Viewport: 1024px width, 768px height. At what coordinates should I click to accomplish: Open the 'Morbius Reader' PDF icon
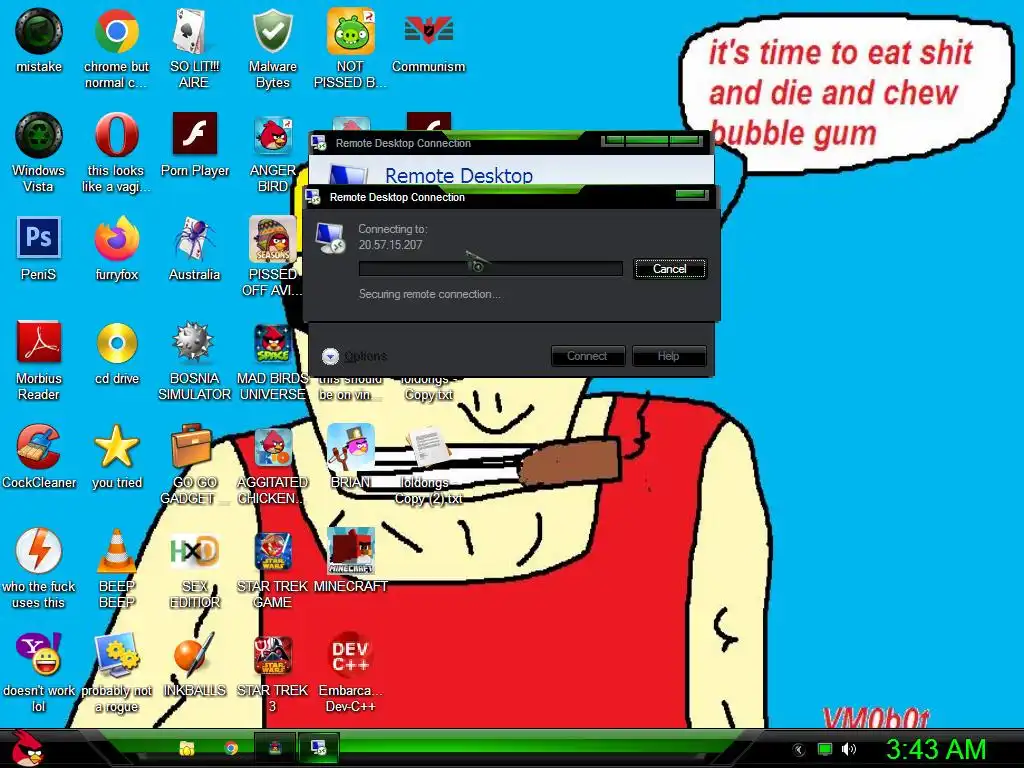pos(39,360)
